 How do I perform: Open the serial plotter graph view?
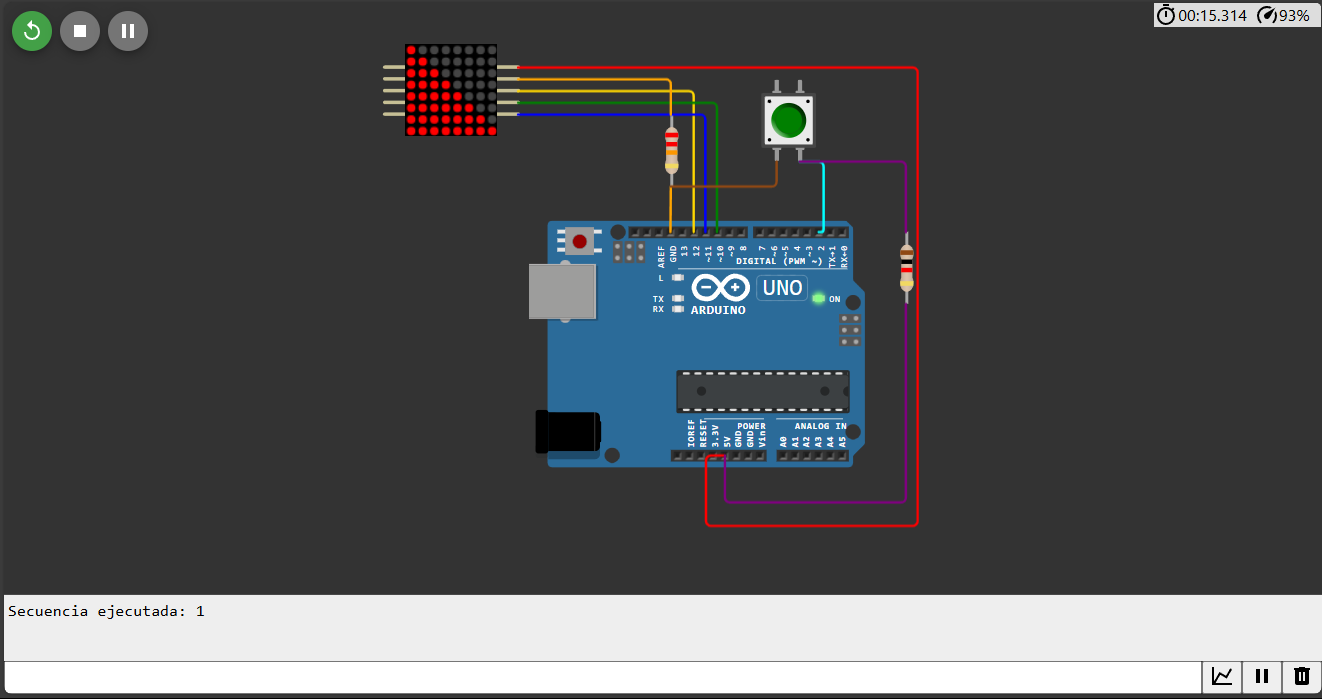click(1222, 677)
